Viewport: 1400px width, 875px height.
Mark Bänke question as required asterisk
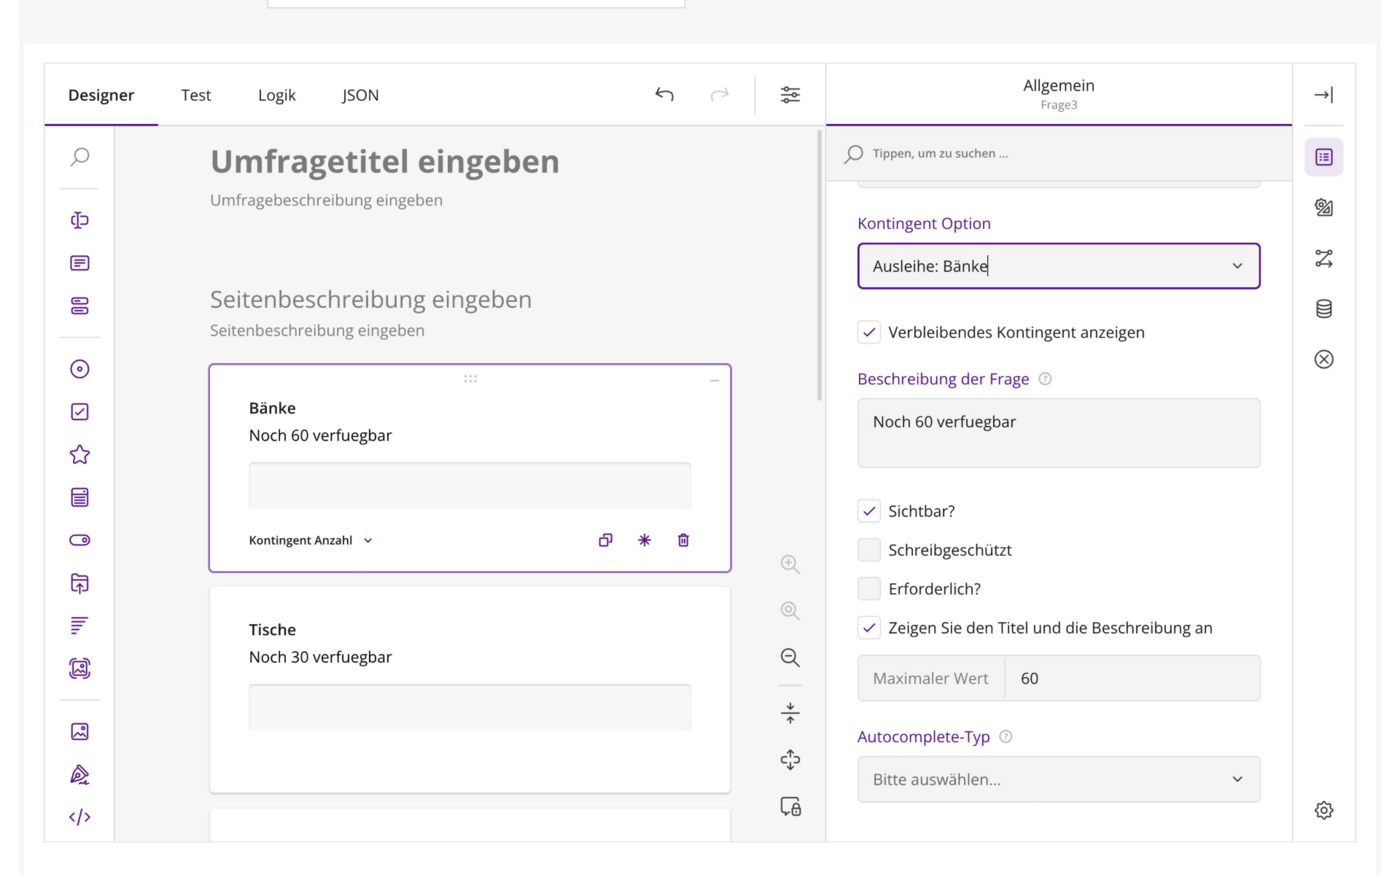point(644,540)
